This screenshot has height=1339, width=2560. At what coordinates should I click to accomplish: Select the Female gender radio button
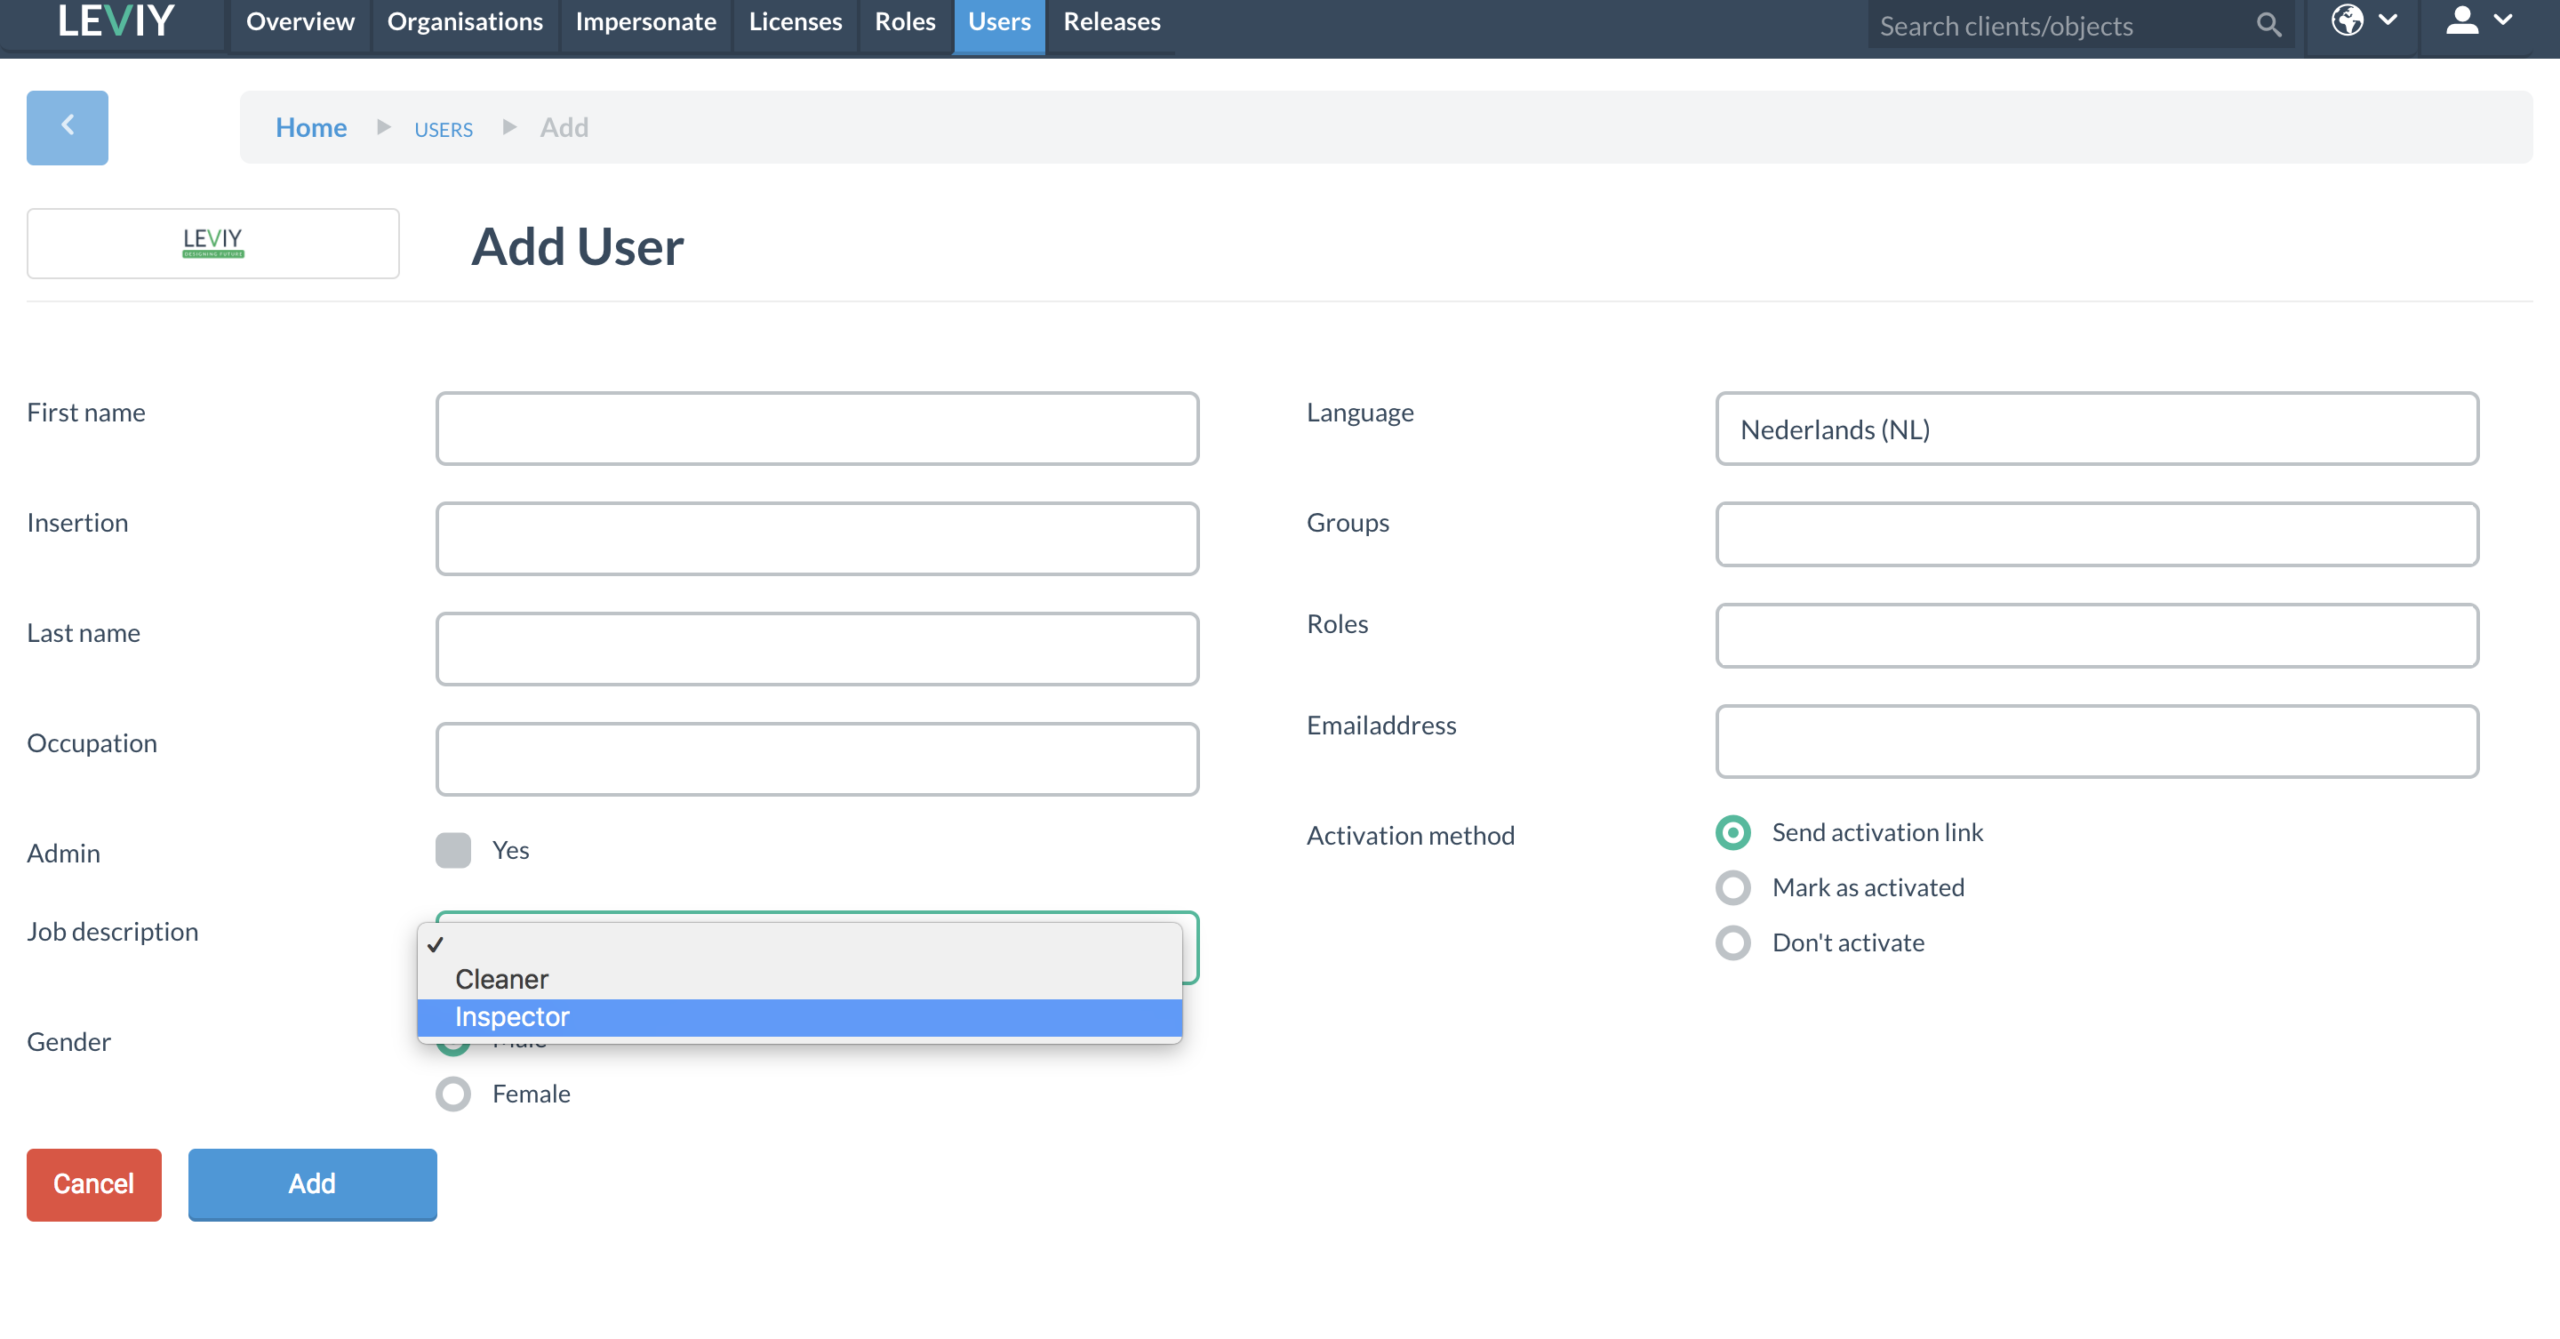(x=453, y=1094)
